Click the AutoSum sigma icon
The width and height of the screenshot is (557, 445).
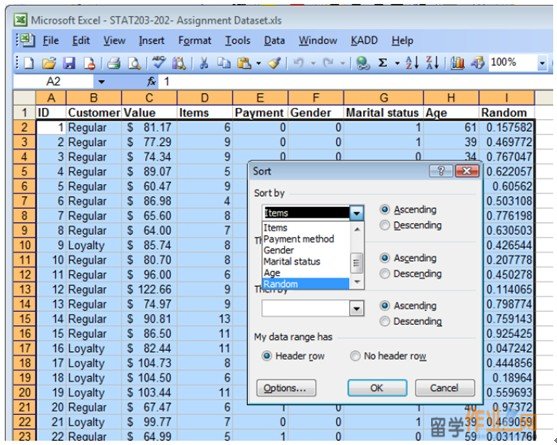[x=383, y=63]
